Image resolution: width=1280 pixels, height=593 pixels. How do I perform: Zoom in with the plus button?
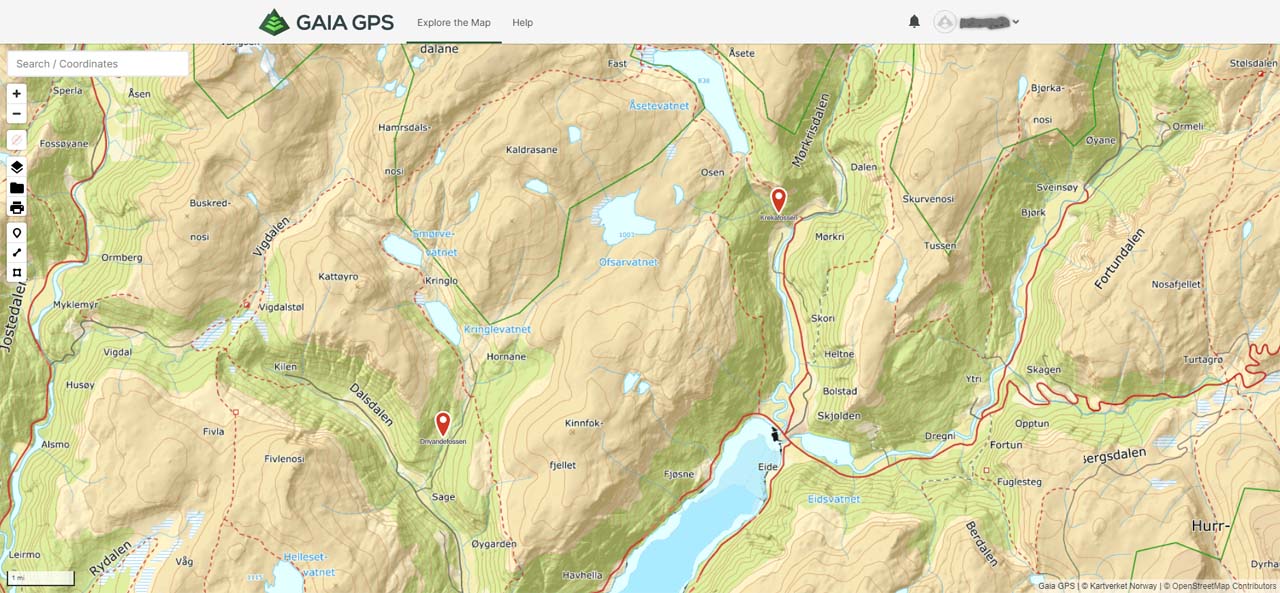pyautogui.click(x=17, y=93)
